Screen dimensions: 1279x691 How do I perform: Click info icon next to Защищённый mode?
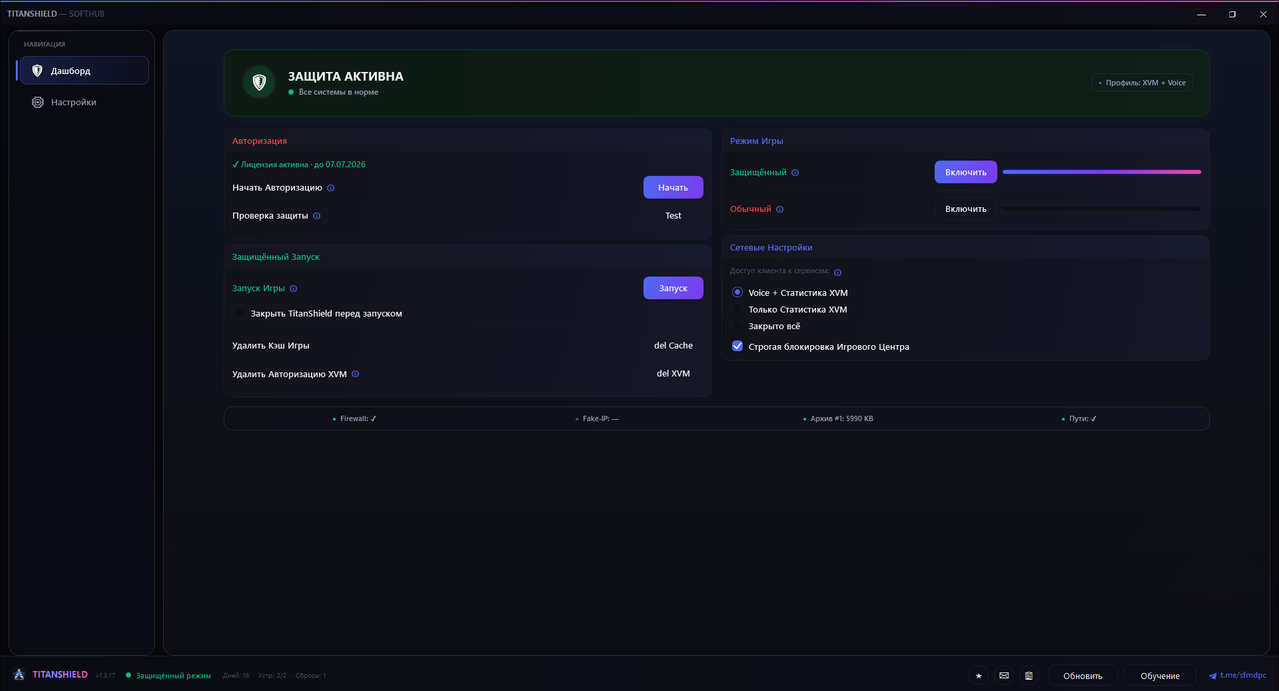point(795,173)
